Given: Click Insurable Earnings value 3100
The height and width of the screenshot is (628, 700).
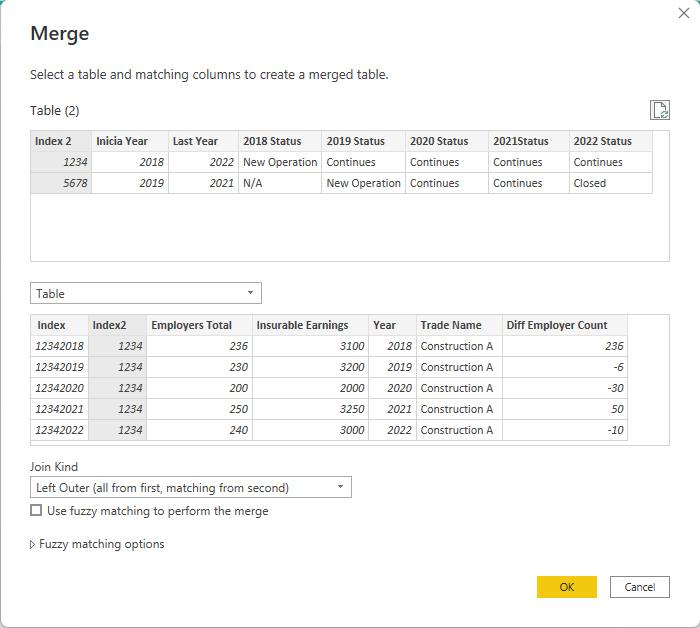Looking at the screenshot, I should pos(310,346).
